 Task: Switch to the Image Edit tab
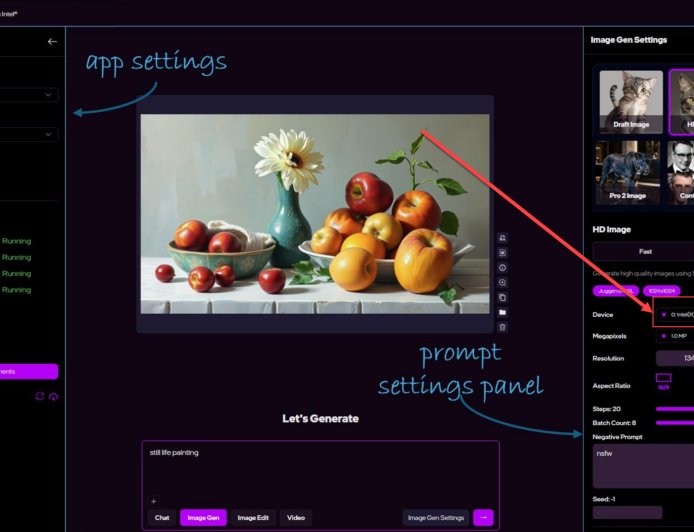pos(254,518)
